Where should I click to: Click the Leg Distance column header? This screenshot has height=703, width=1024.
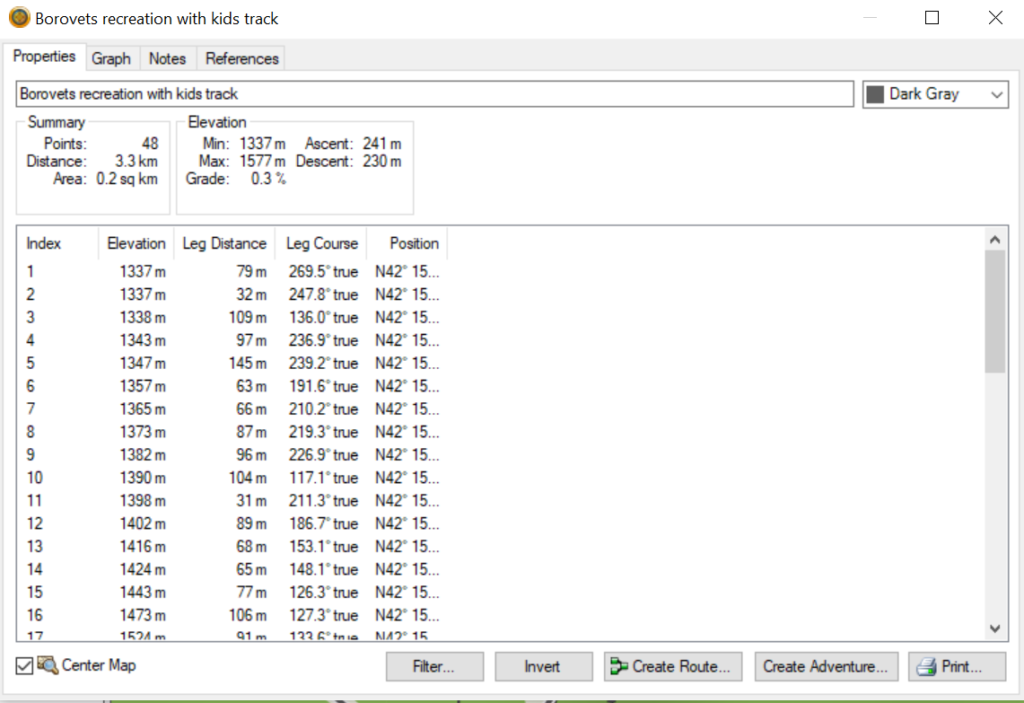pyautogui.click(x=224, y=243)
